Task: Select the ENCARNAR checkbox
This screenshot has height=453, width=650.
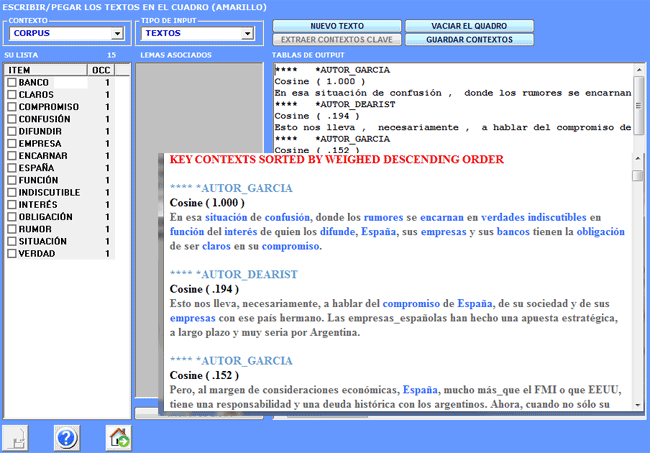Action: pos(12,156)
